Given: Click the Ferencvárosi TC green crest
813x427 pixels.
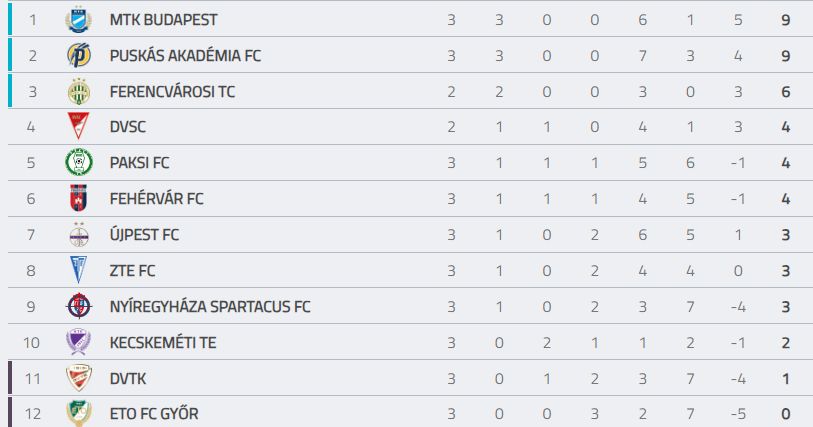Looking at the screenshot, I should tap(79, 92).
